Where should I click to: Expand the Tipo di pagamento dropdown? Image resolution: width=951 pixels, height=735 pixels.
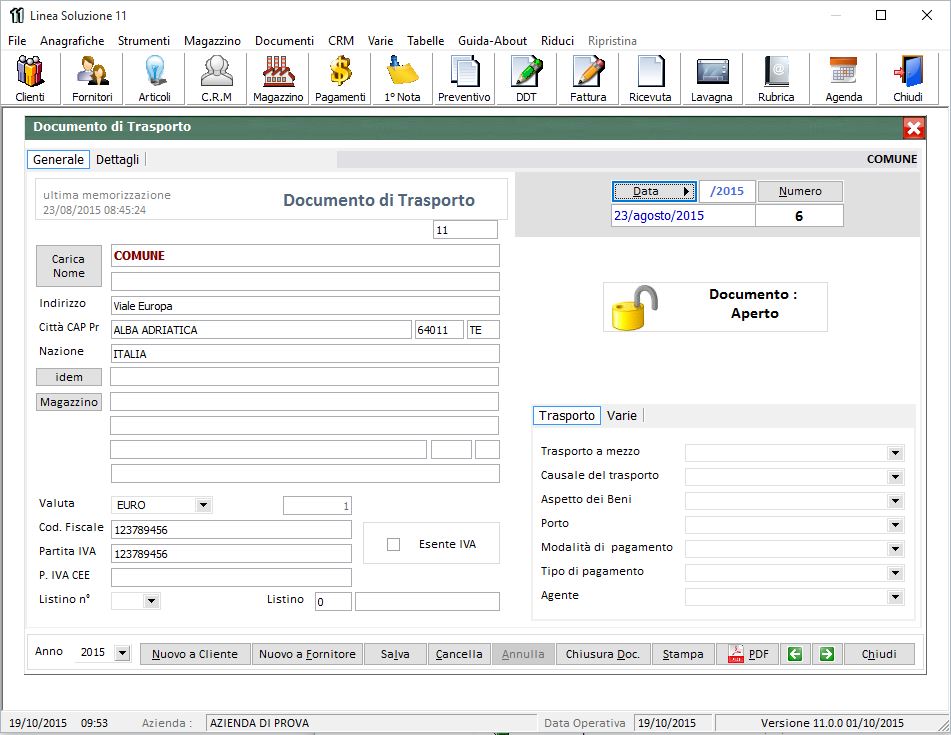pos(895,573)
